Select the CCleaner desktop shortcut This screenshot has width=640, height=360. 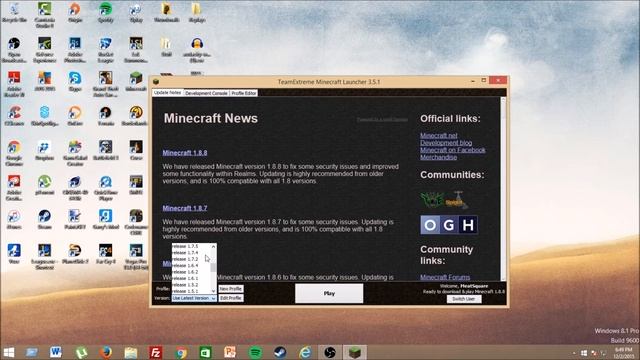point(14,116)
